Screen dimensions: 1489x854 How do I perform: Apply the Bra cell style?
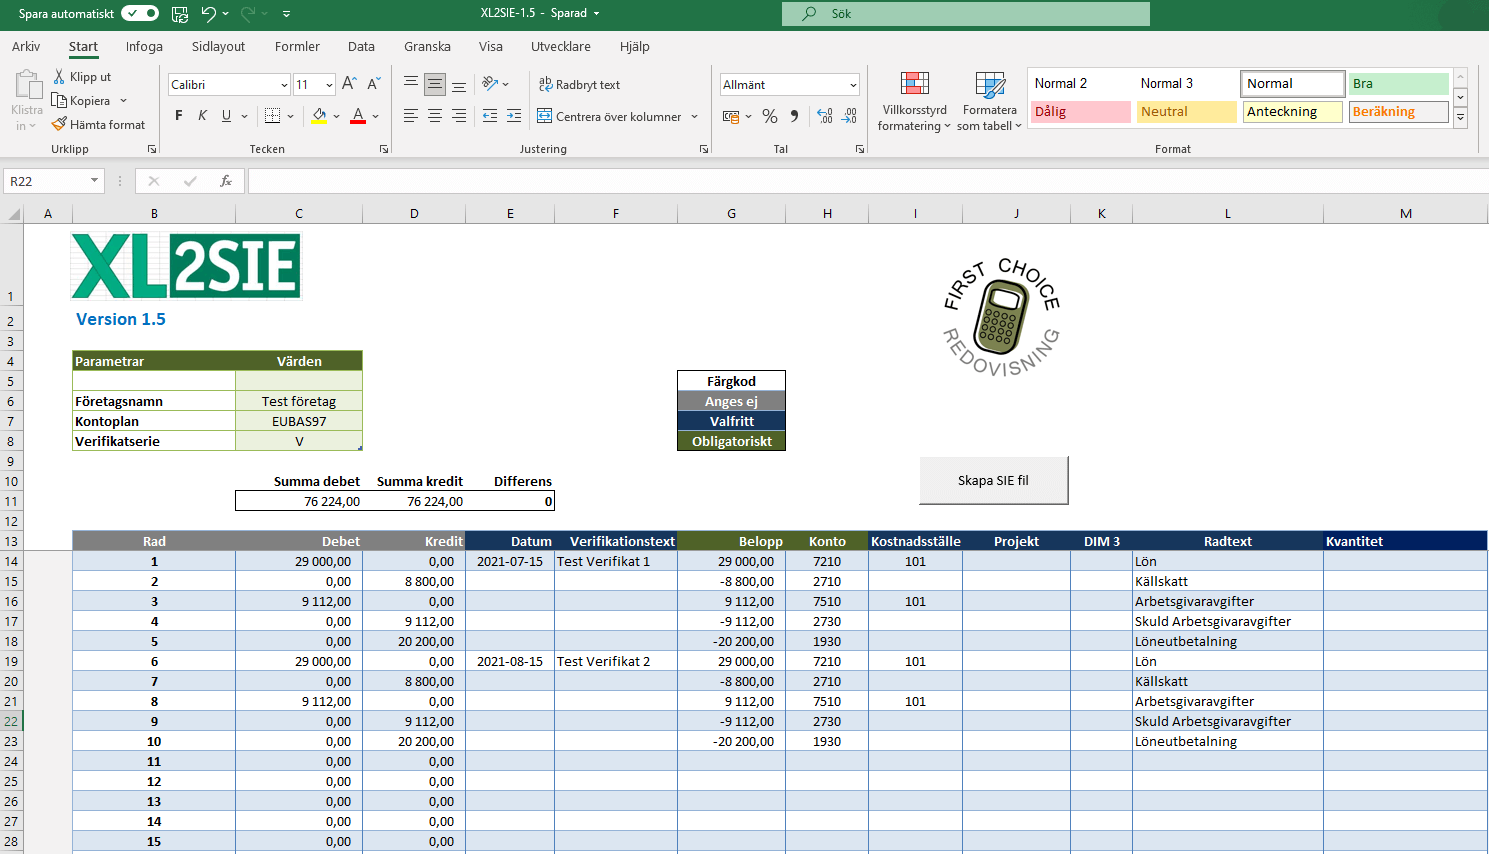point(1399,84)
